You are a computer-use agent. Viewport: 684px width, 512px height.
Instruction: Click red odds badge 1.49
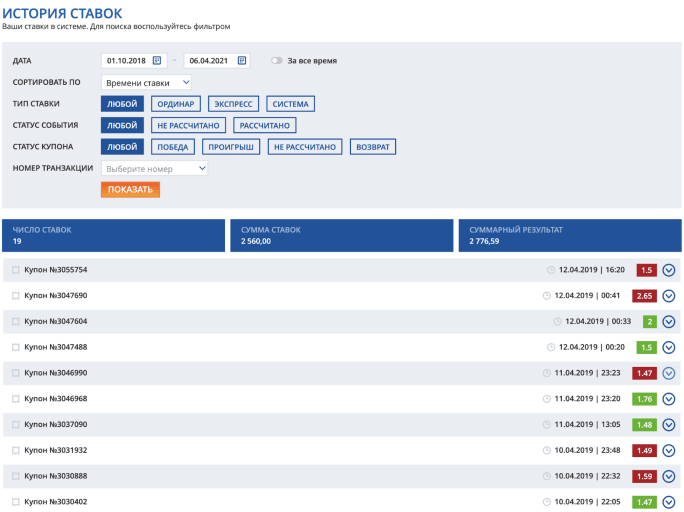pyautogui.click(x=644, y=451)
